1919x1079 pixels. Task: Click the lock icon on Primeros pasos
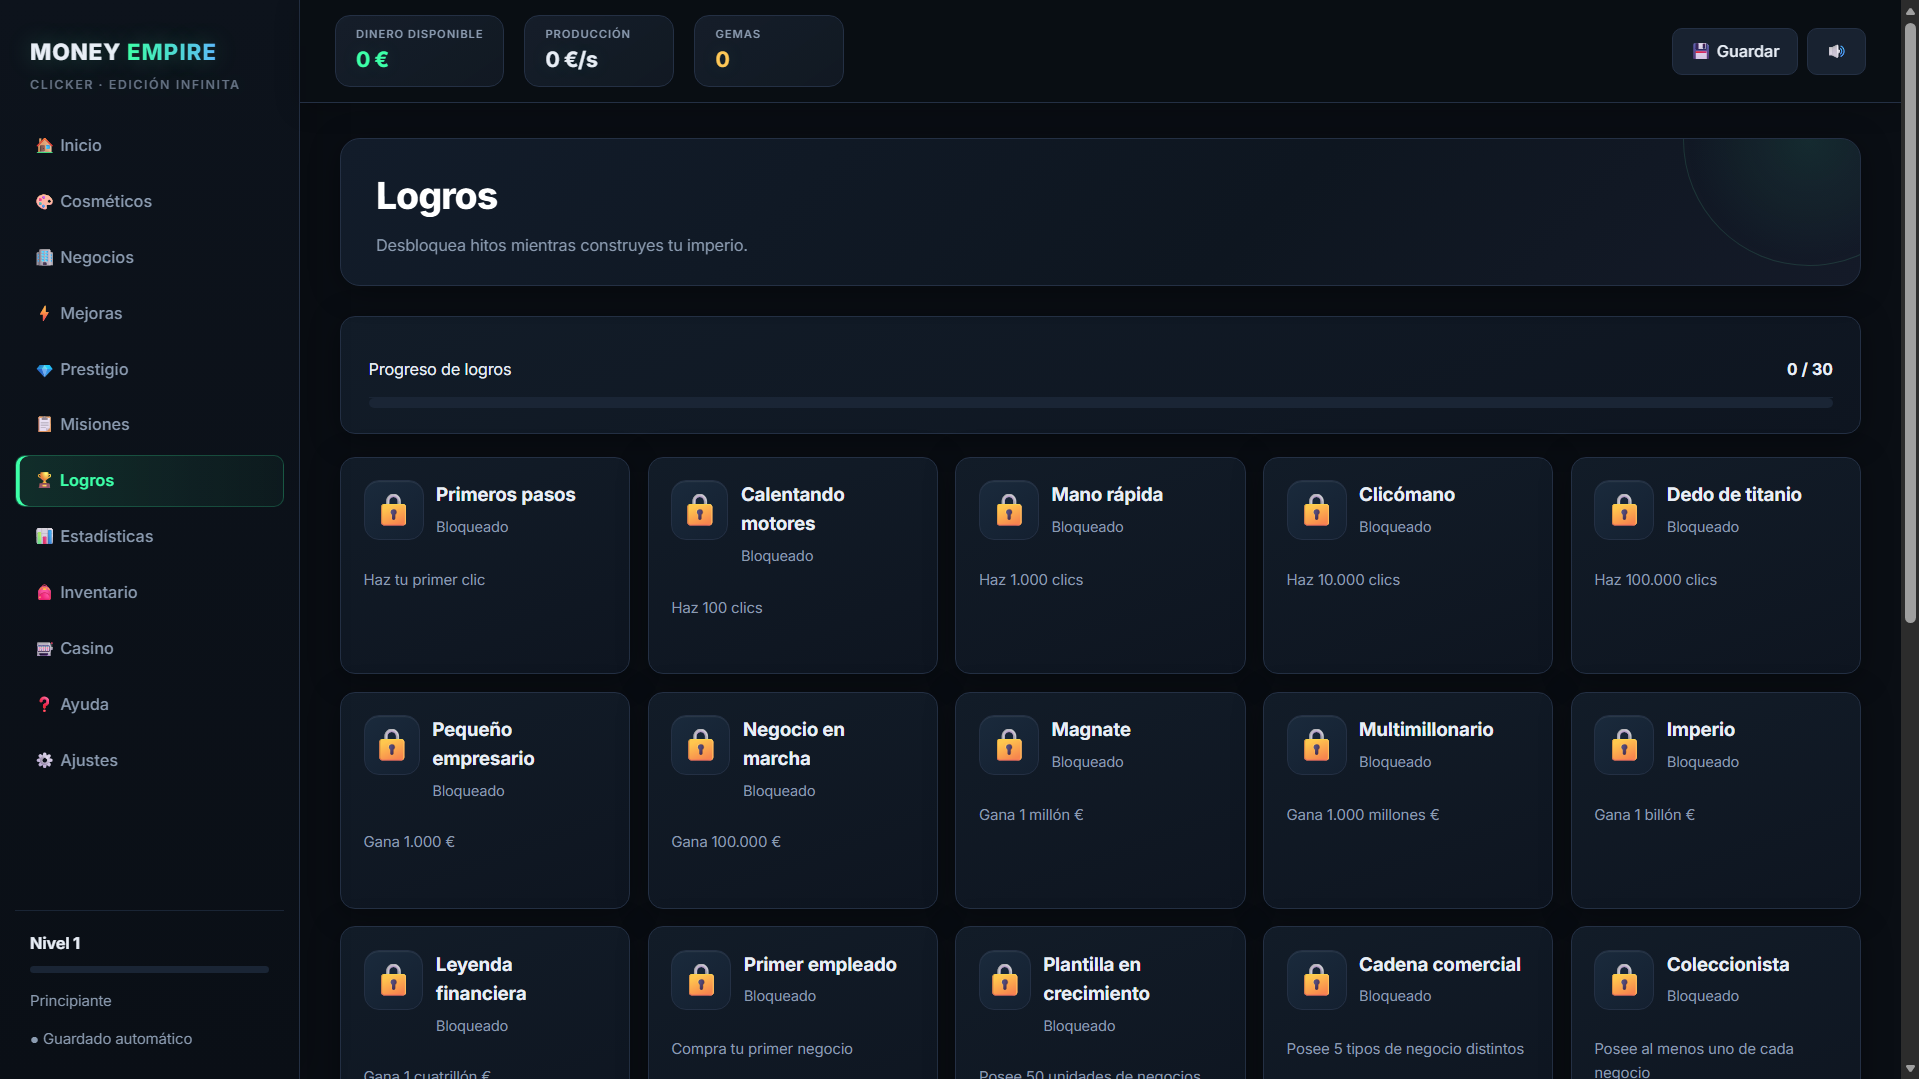click(x=393, y=510)
